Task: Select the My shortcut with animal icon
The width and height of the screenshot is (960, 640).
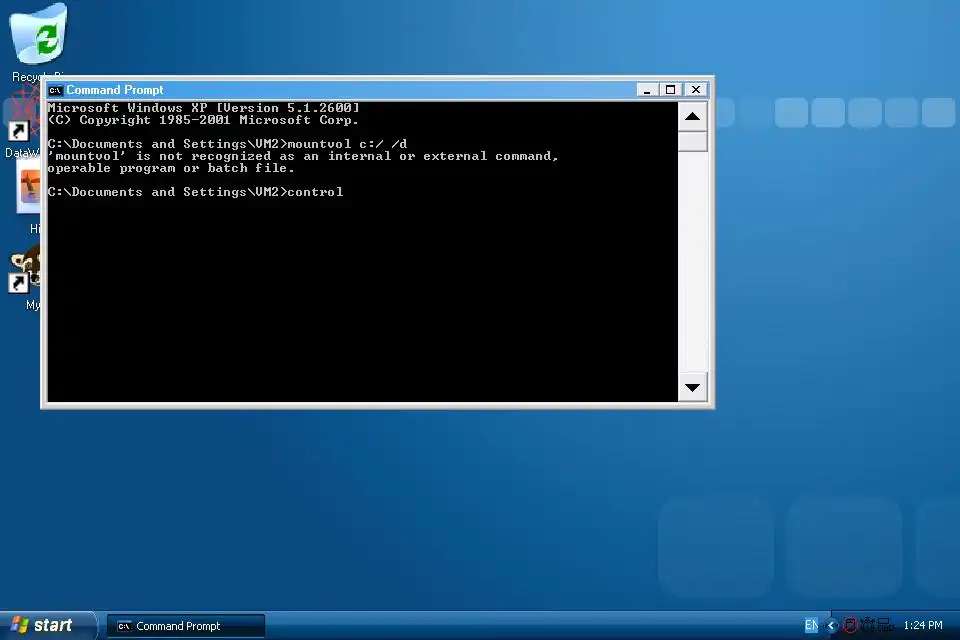Action: 24,277
